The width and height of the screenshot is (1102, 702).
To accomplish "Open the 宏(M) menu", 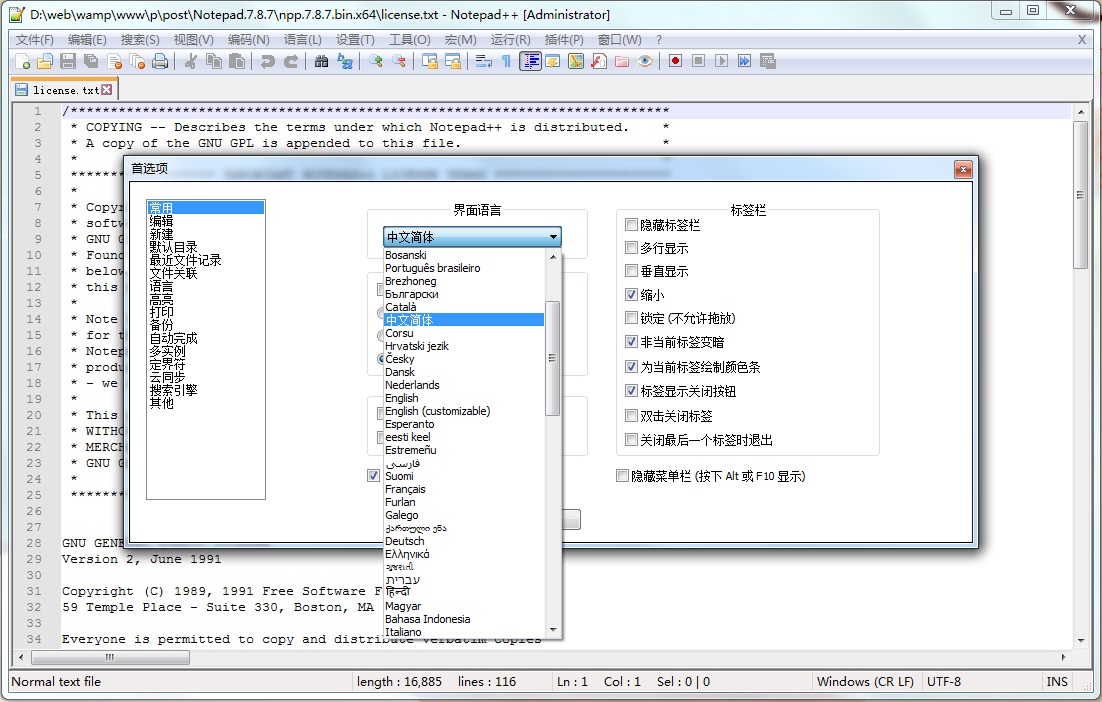I will click(x=460, y=39).
